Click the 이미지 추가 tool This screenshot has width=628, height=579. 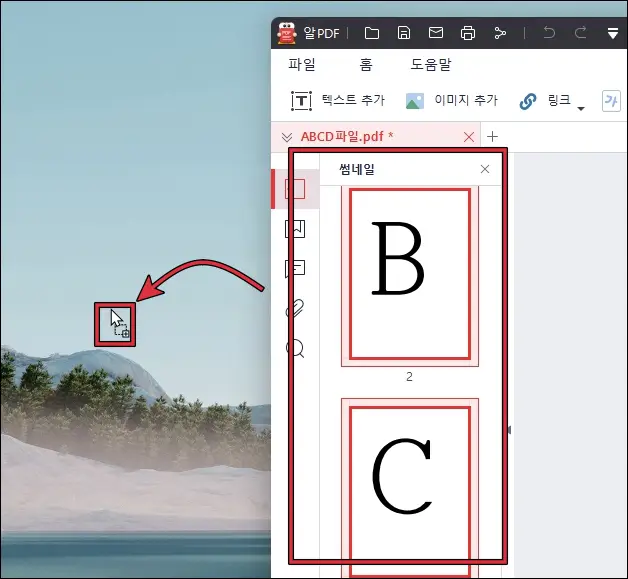point(451,100)
